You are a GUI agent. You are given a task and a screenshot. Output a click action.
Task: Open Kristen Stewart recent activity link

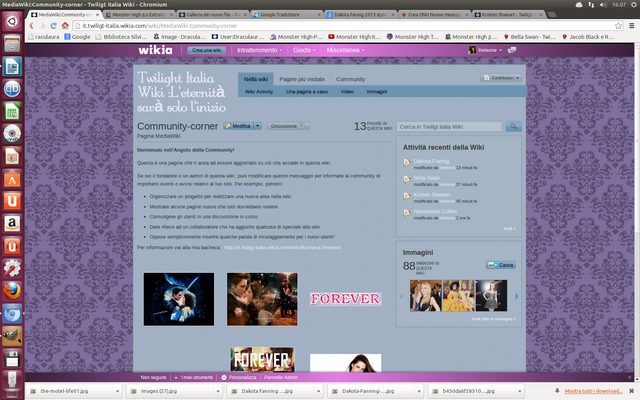[432, 195]
